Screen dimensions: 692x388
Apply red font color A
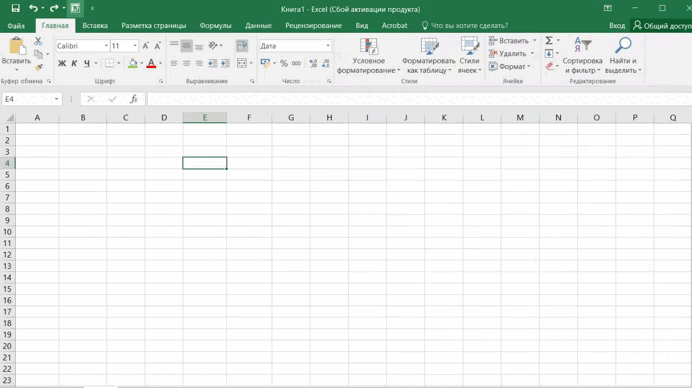151,64
